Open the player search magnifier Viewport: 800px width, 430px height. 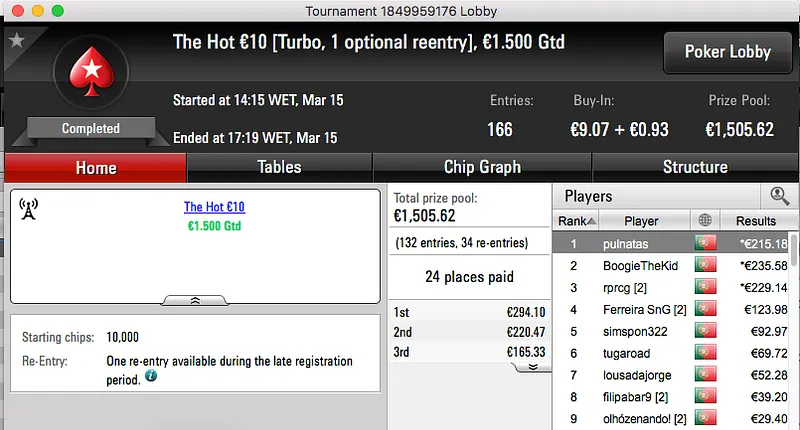click(x=777, y=196)
